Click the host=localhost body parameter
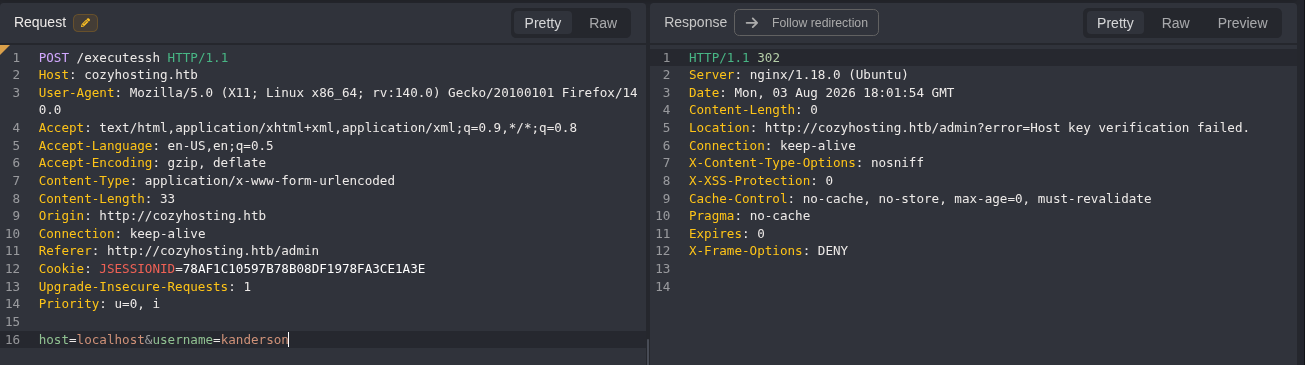Image resolution: width=1305 pixels, height=365 pixels. [x=92, y=340]
